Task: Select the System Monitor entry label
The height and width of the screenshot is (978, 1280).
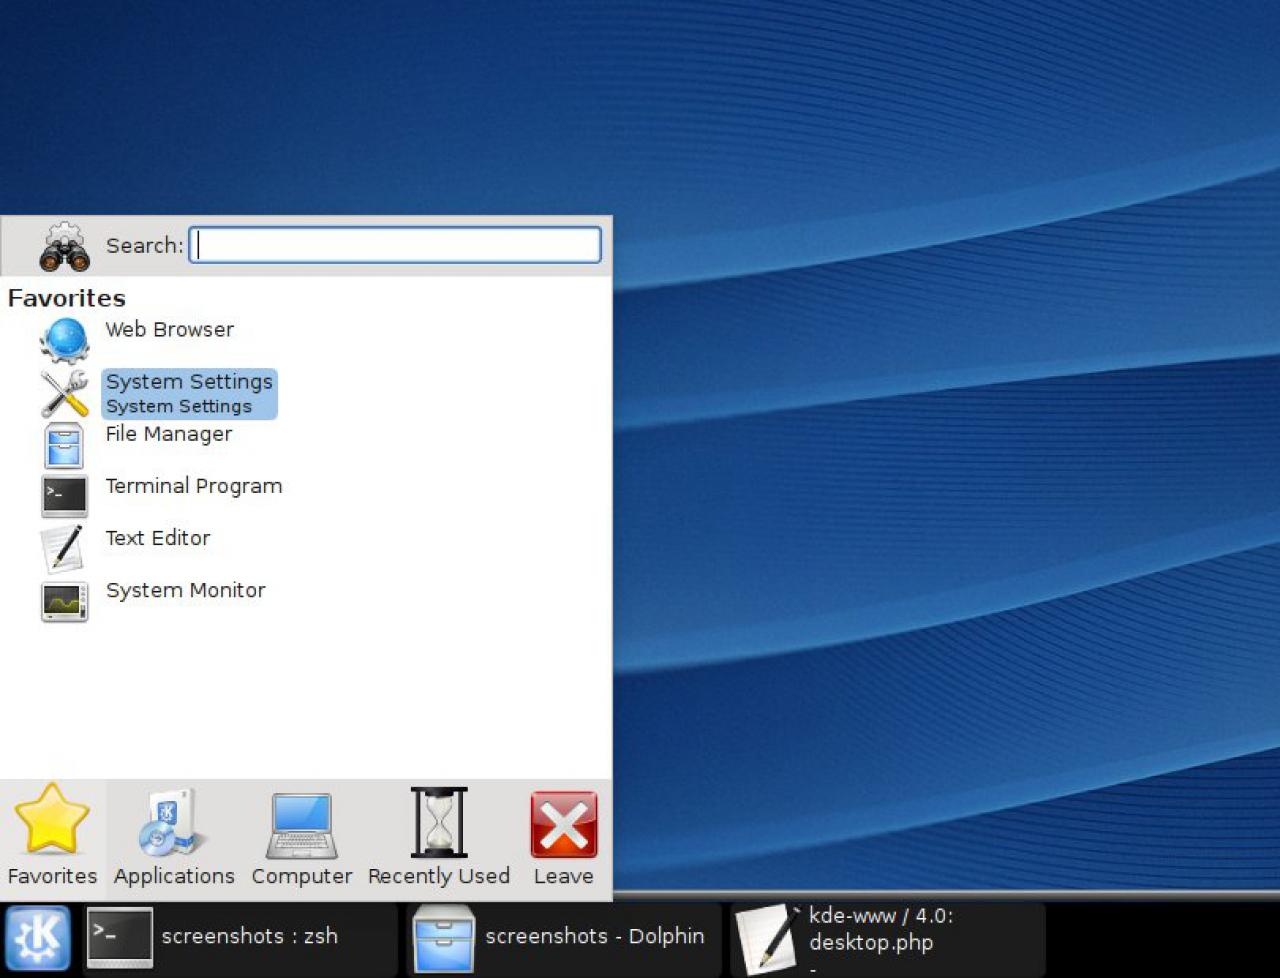Action: (186, 590)
